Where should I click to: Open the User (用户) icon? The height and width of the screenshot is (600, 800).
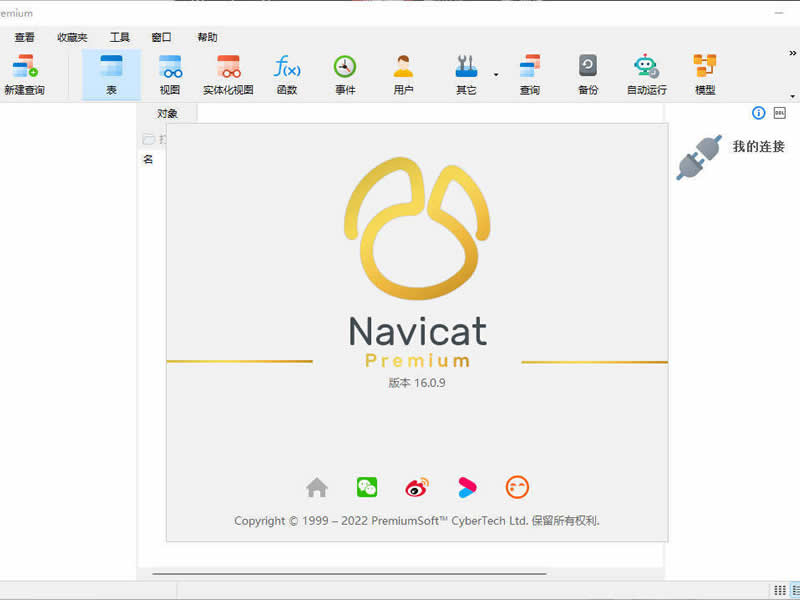(x=403, y=75)
